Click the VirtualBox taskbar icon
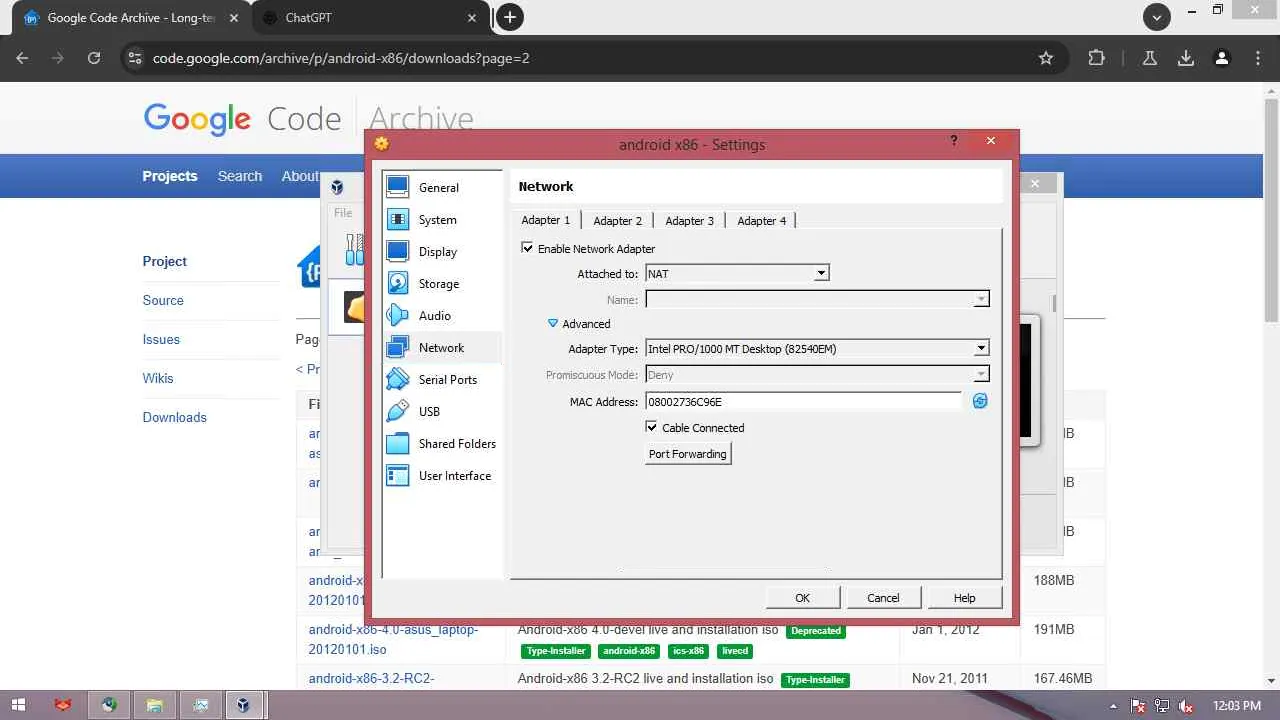Viewport: 1280px width, 720px height. [x=242, y=705]
